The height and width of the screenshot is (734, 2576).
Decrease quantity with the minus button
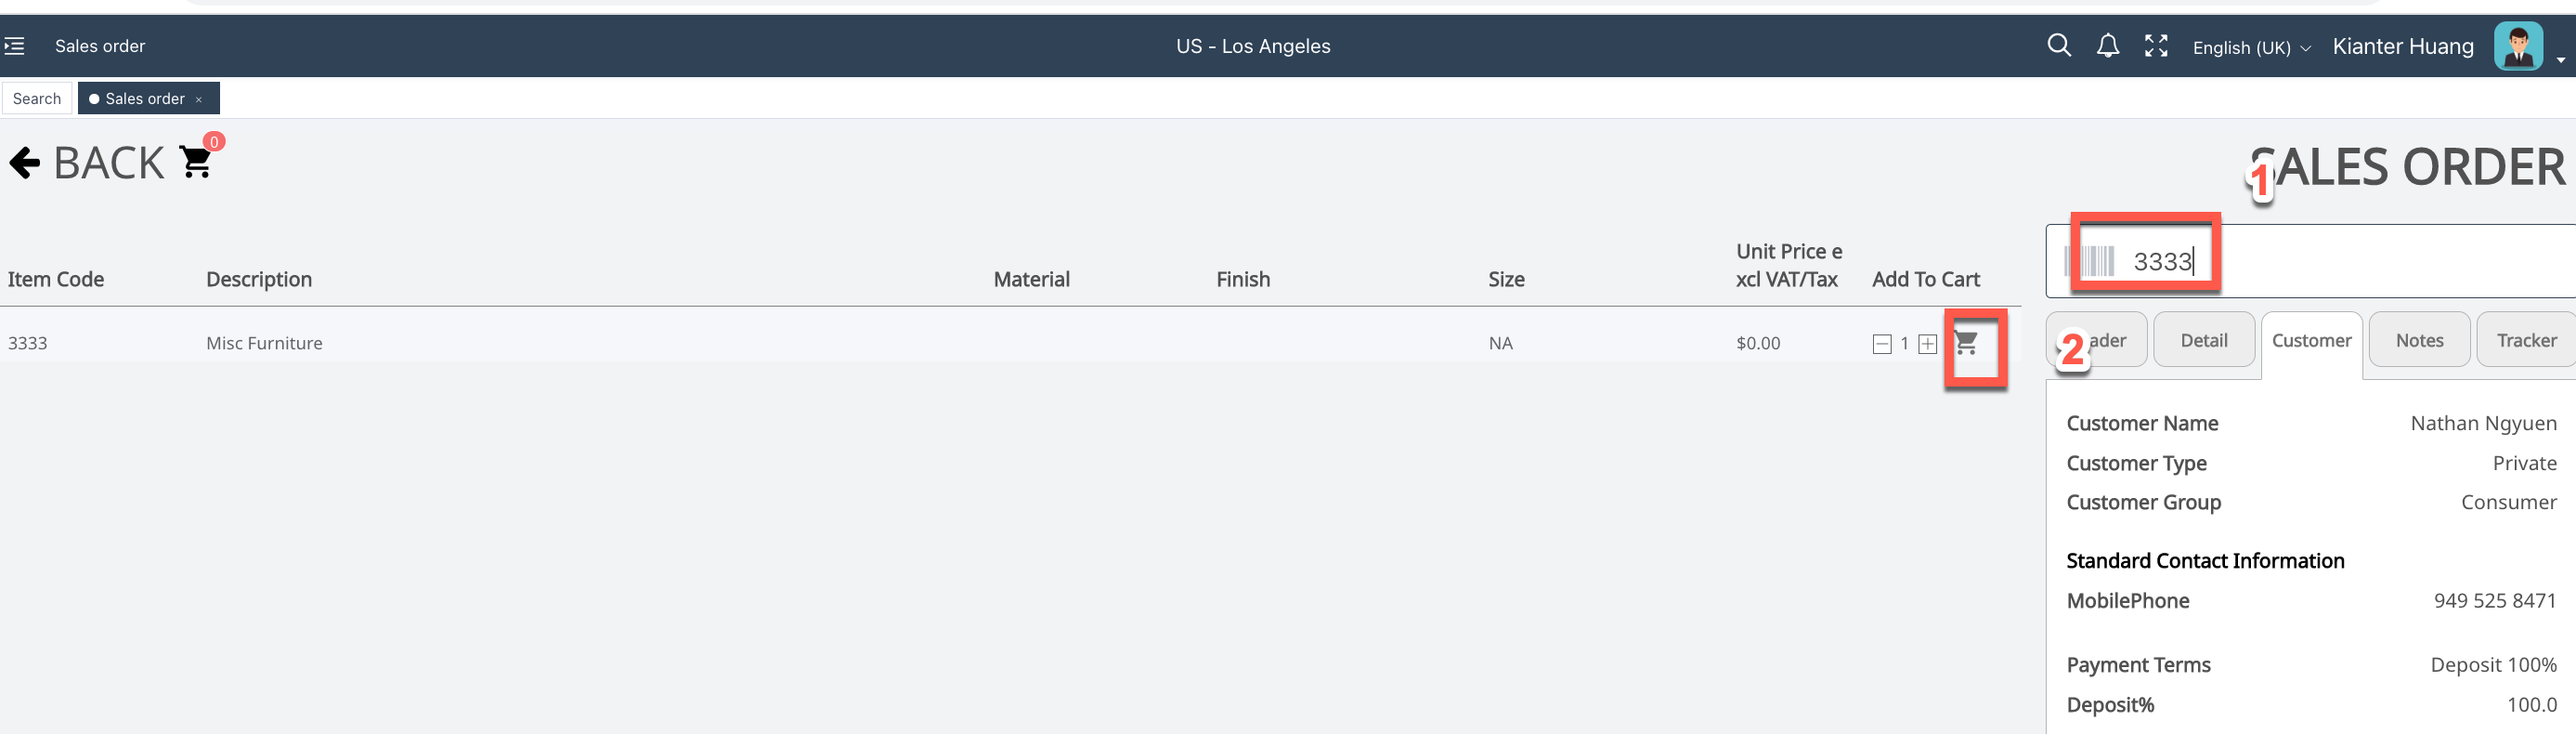[1881, 344]
